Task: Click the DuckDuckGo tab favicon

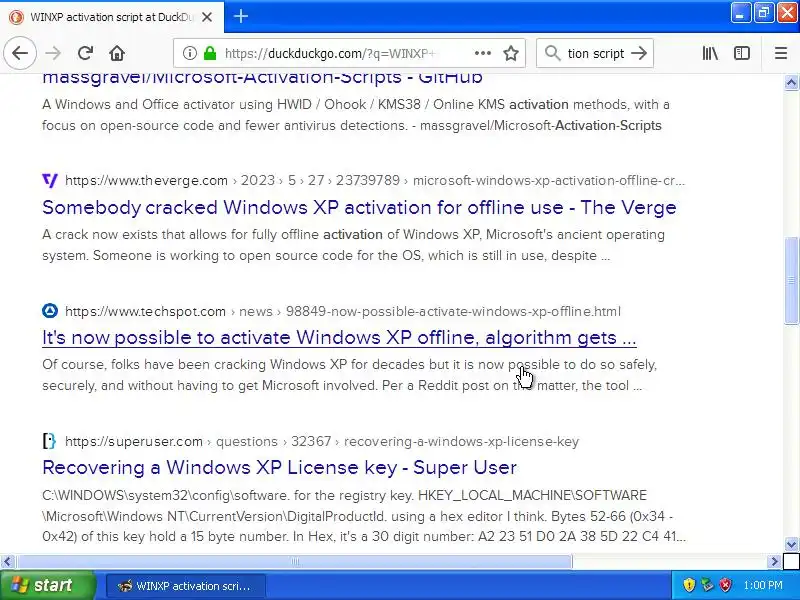Action: tap(16, 17)
